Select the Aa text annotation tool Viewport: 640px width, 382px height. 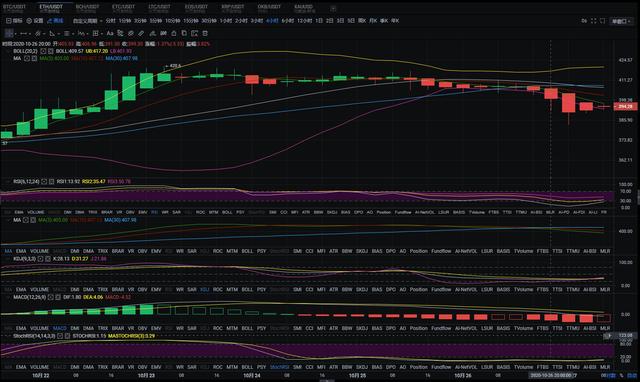[x=110, y=33]
